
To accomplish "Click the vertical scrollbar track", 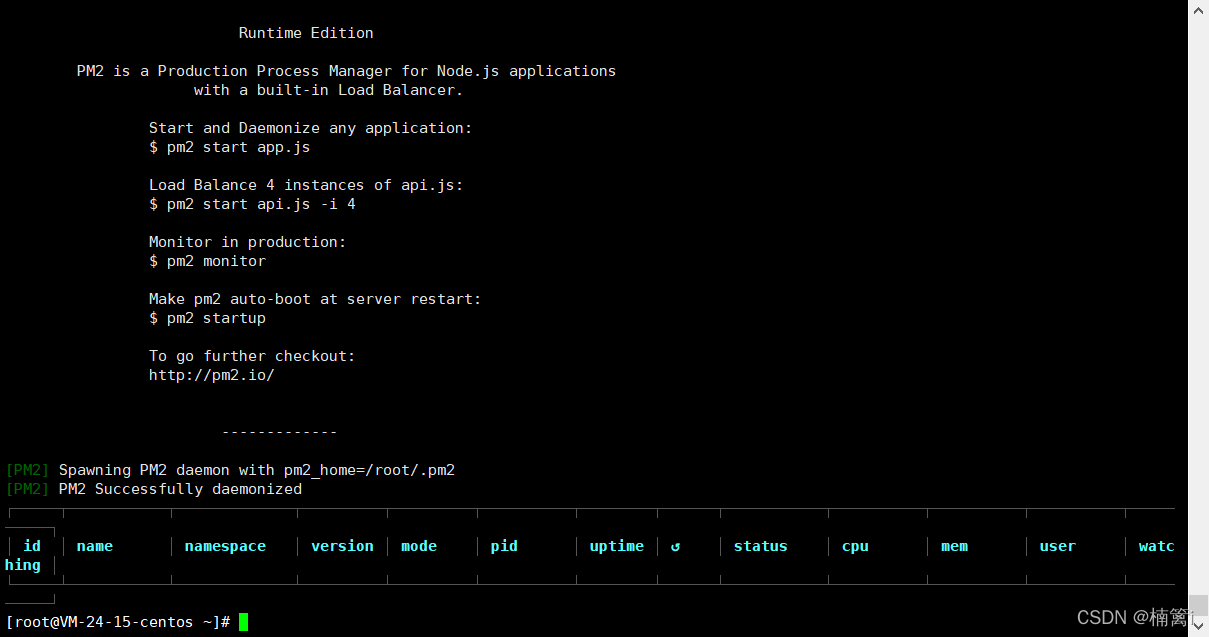I will click(x=1198, y=300).
